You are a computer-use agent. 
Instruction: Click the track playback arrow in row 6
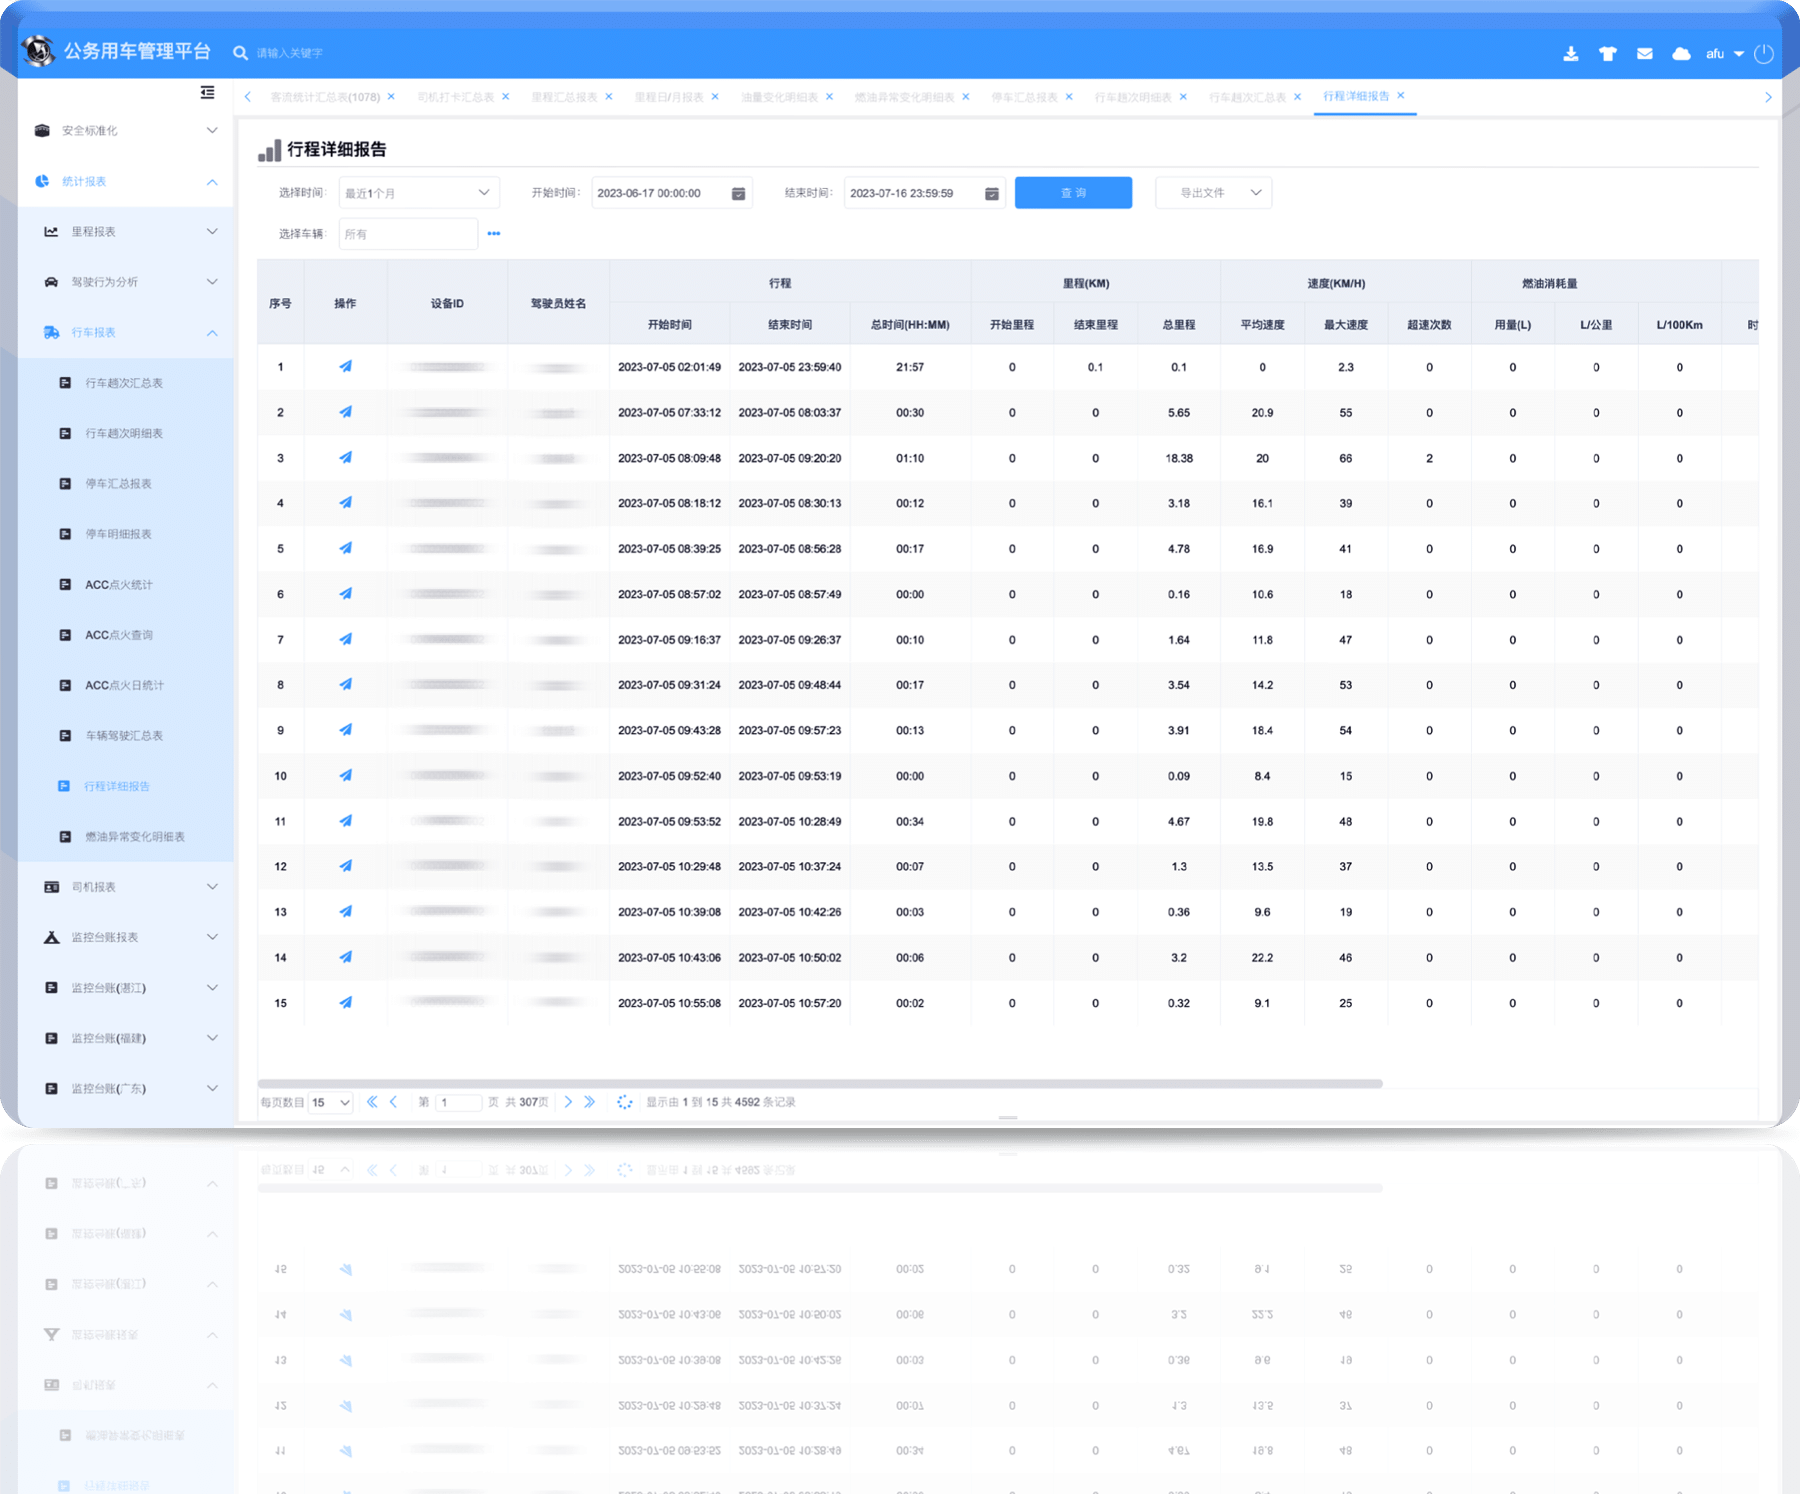[345, 594]
